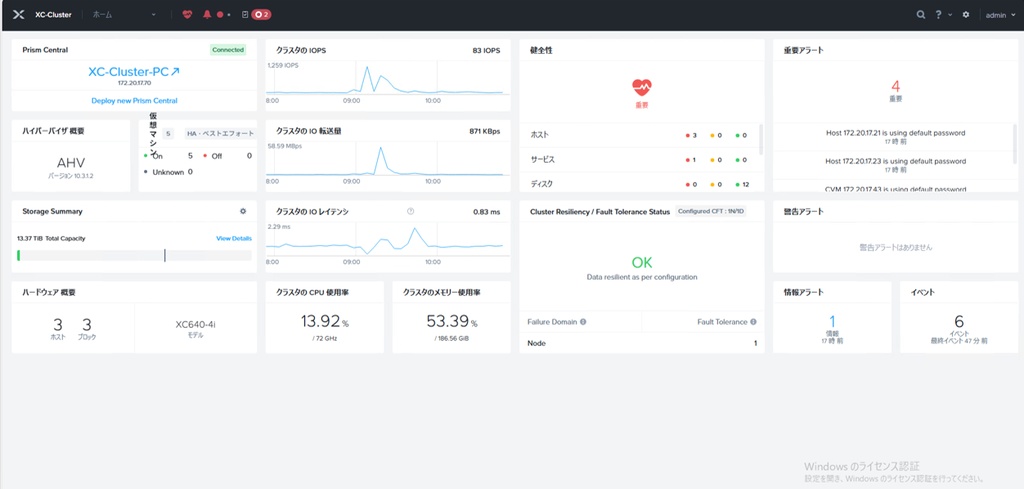This screenshot has width=1024, height=489.
Task: Click the search magnifier icon
Action: click(921, 15)
